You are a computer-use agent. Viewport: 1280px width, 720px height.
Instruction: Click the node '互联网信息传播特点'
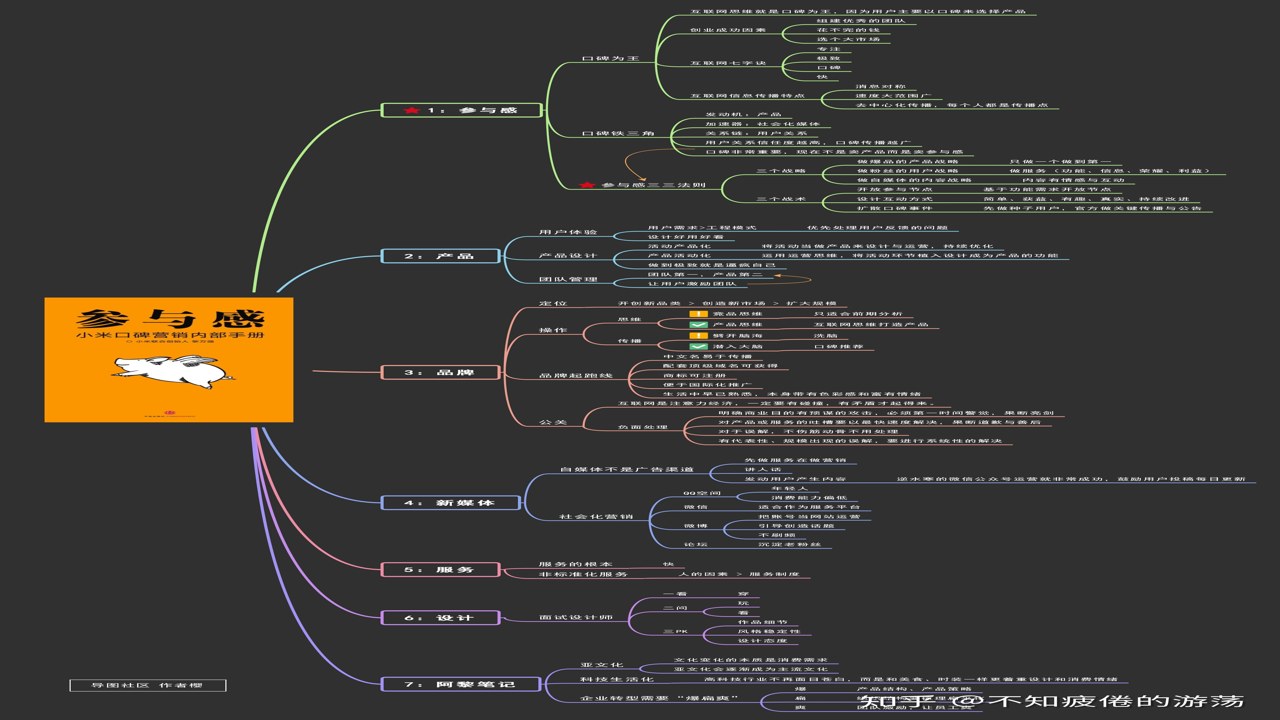coord(747,96)
